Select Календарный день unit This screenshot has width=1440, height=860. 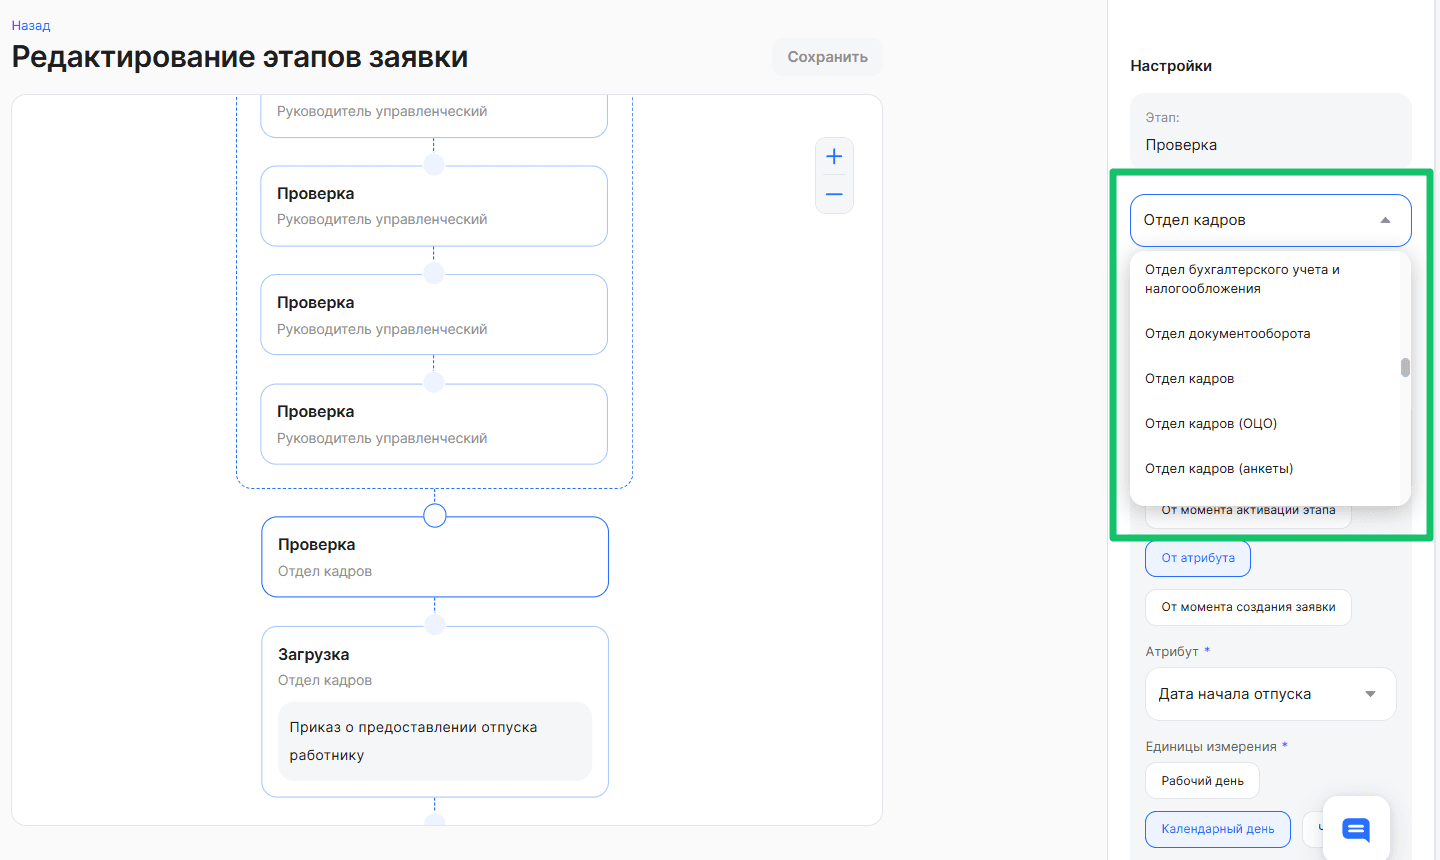[x=1218, y=829]
